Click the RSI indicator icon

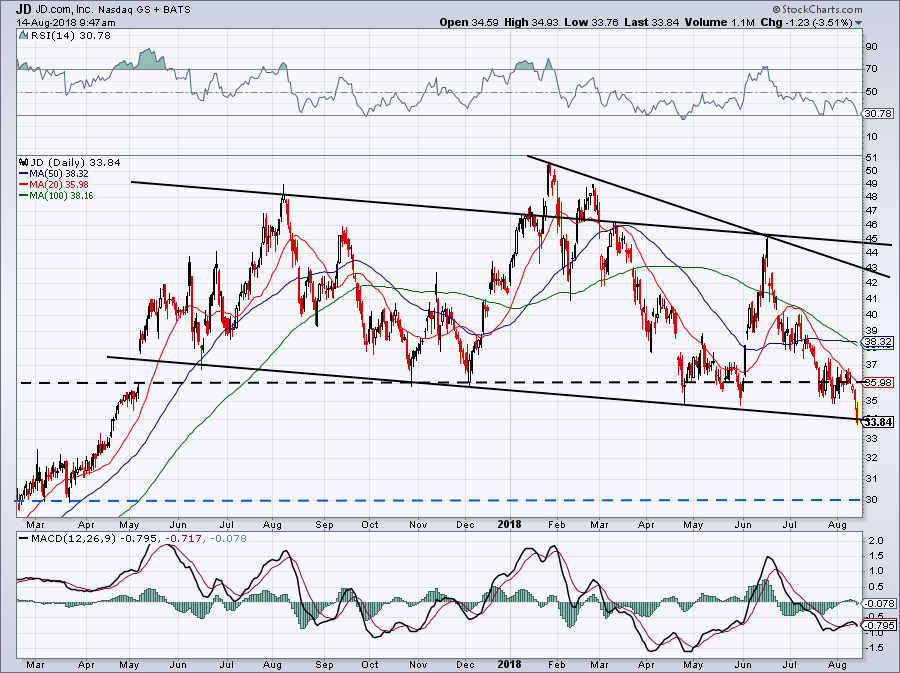[x=23, y=36]
